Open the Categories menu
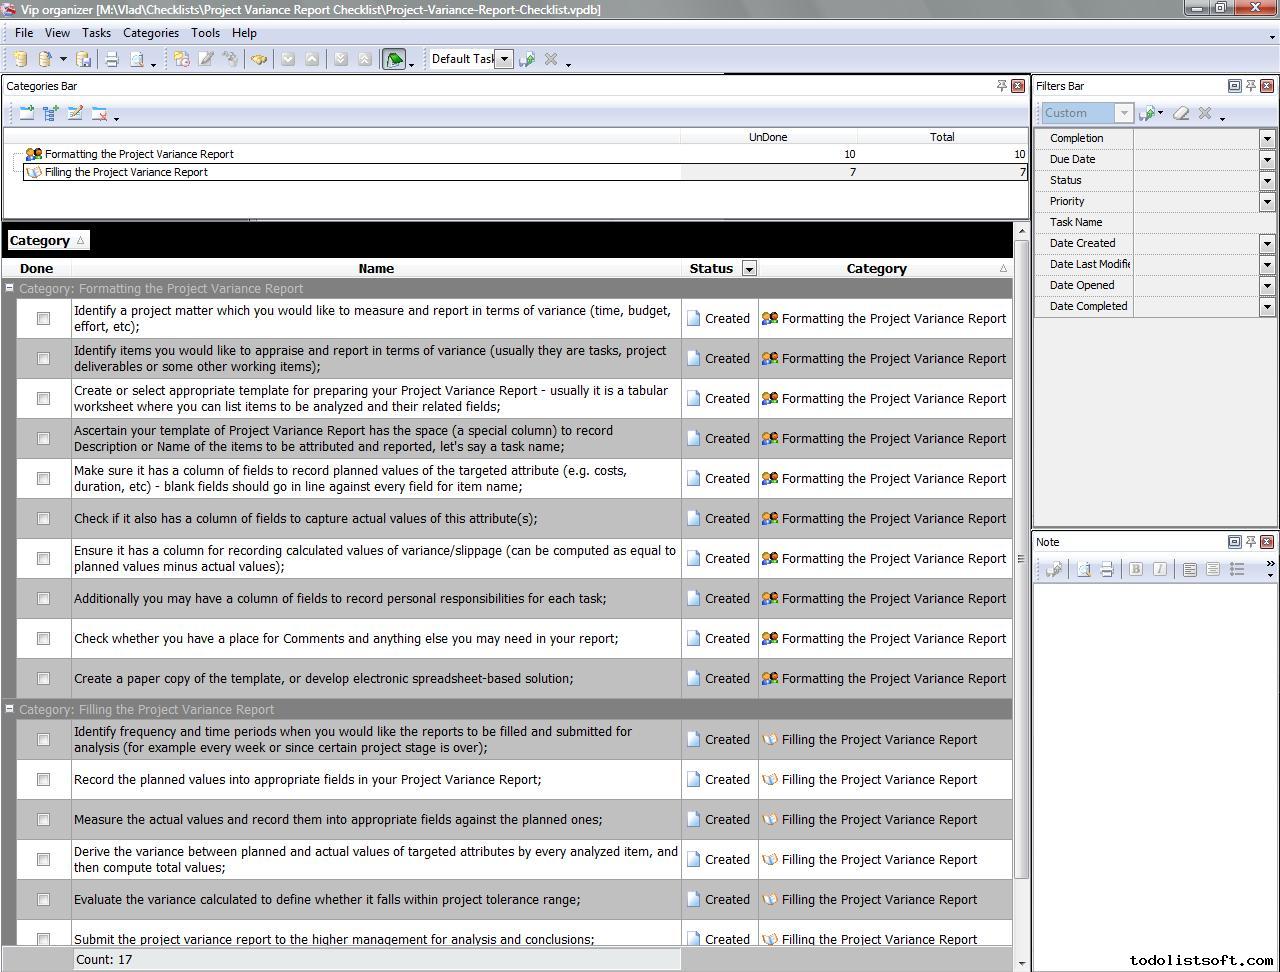 [150, 33]
